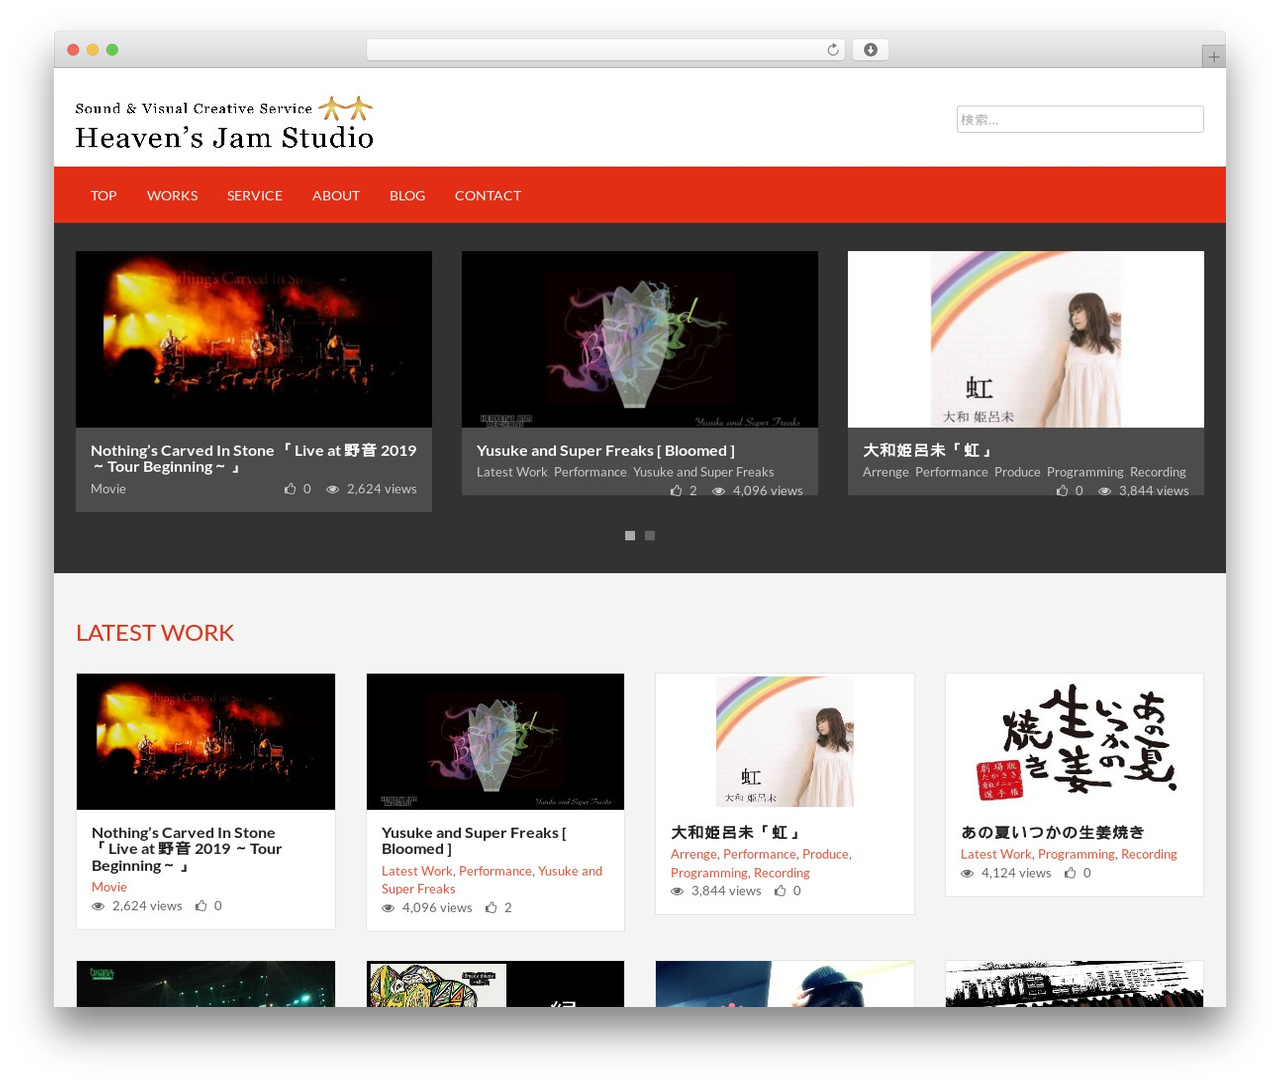The height and width of the screenshot is (1084, 1280).
Task: Click thumbs-up icon under あの夏いつかの生姜焼き
Action: point(1070,873)
